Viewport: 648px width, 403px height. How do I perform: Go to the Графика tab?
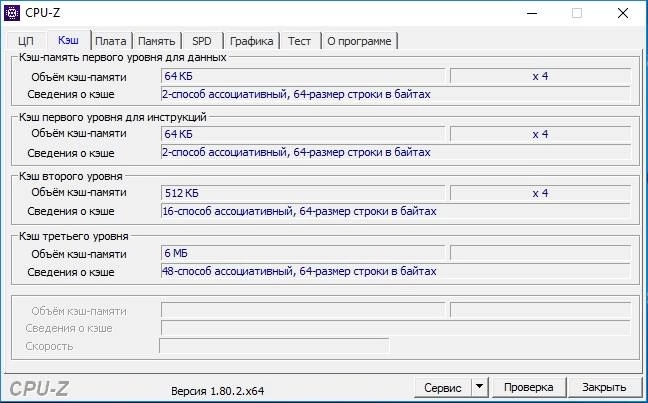click(x=251, y=41)
